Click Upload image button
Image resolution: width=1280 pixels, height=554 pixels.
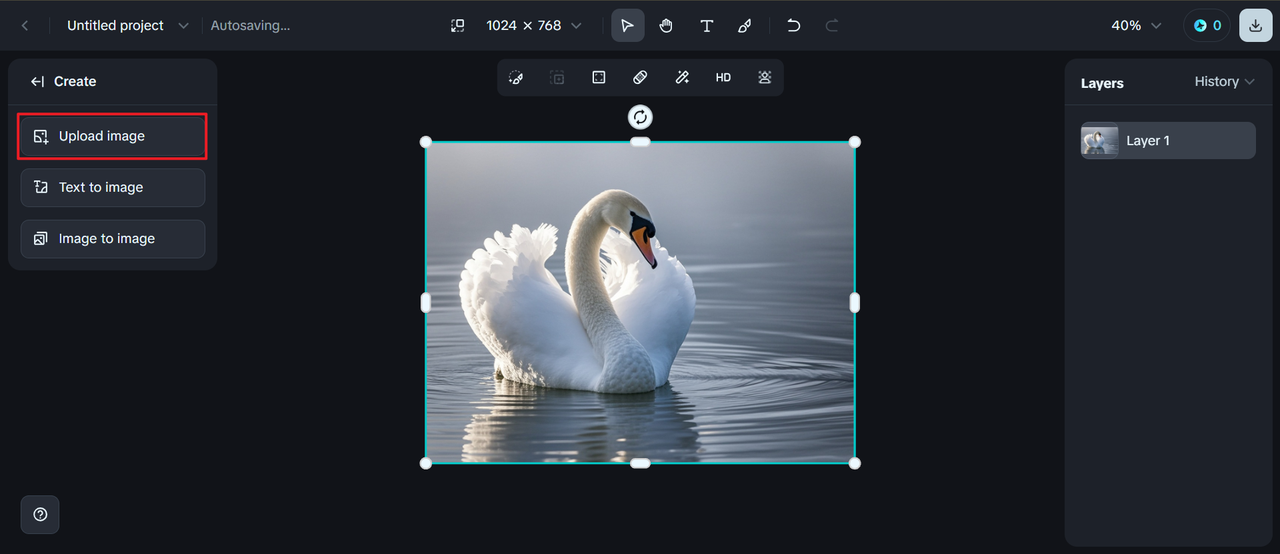point(112,136)
